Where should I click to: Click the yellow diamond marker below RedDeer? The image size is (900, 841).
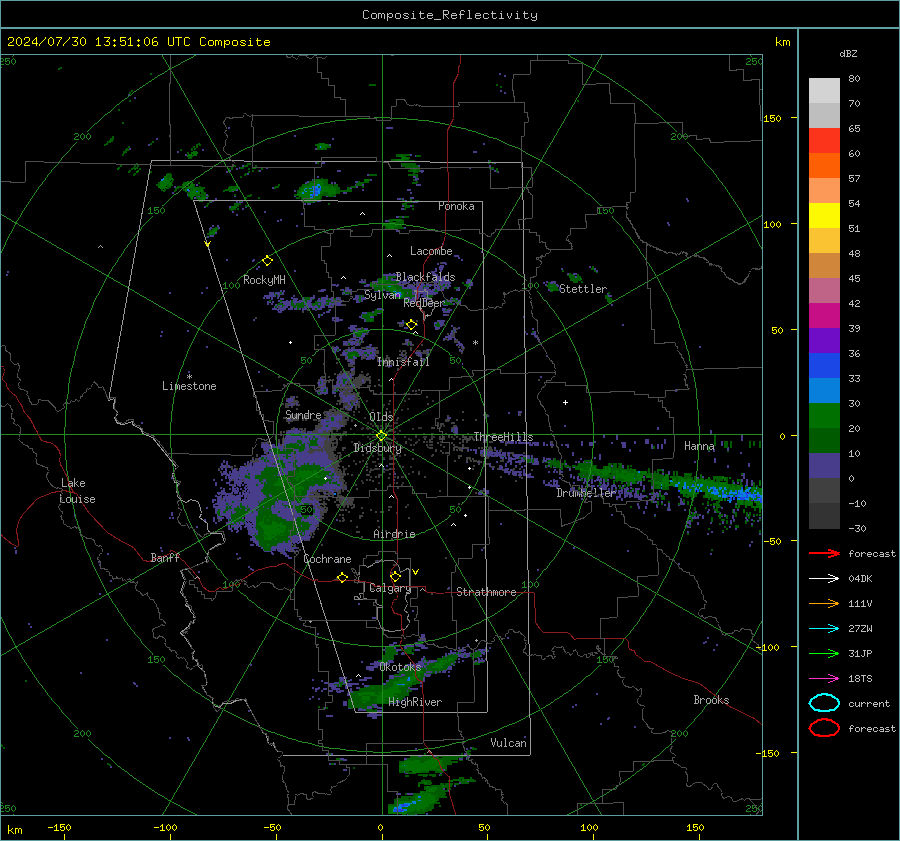click(x=411, y=325)
